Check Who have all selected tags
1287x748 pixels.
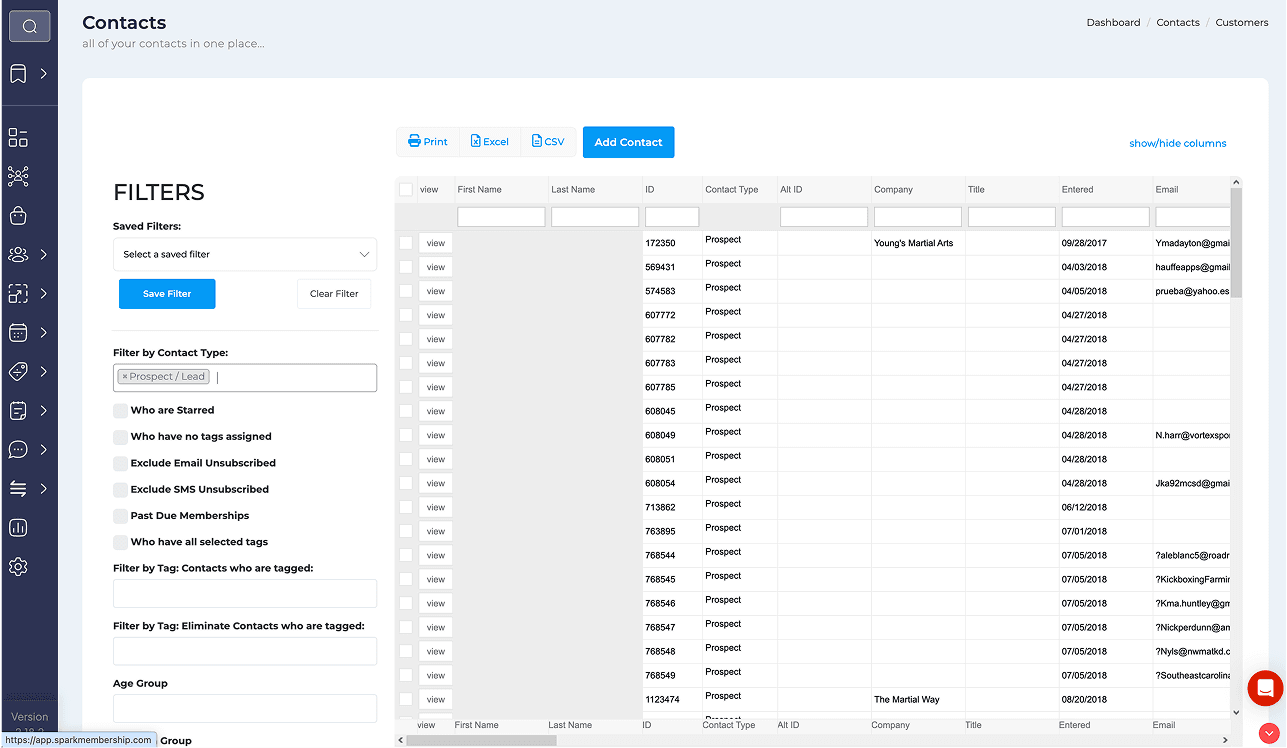pyautogui.click(x=120, y=543)
